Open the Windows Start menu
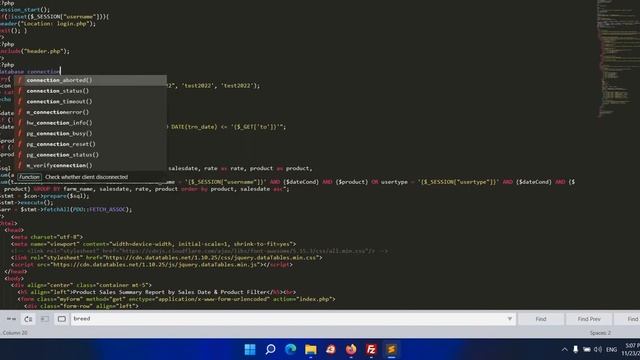 coord(250,349)
